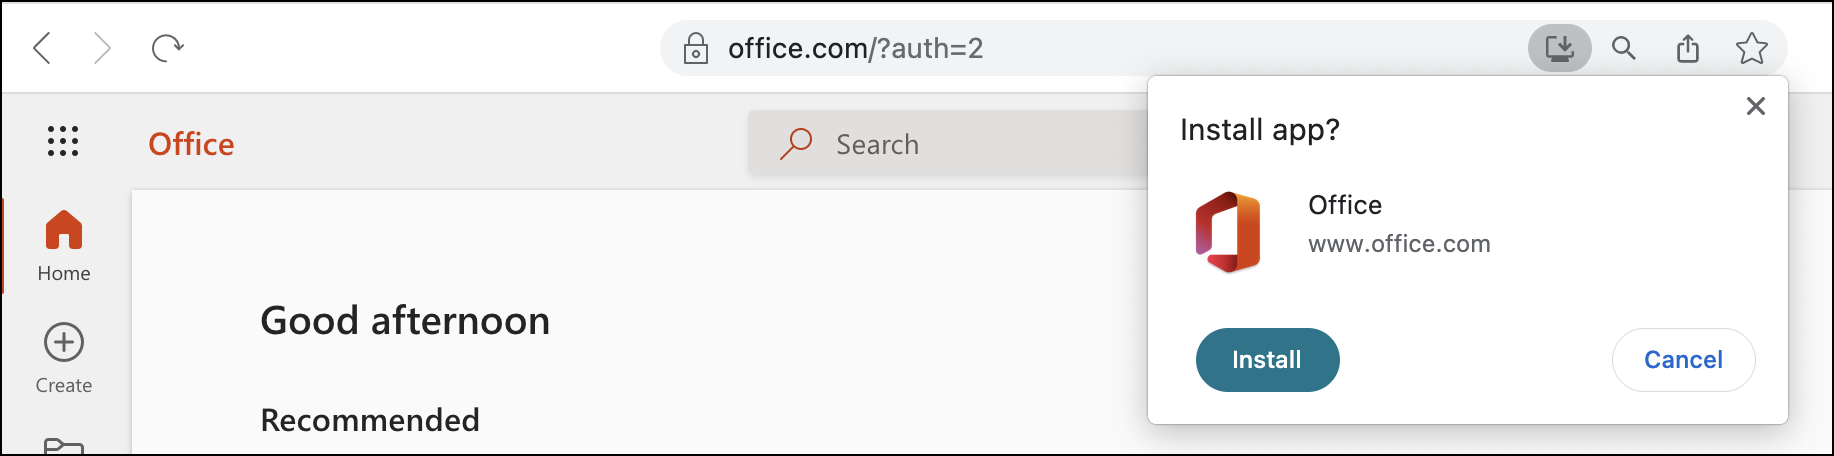Close the Install app dialog
This screenshot has width=1834, height=456.
pyautogui.click(x=1755, y=106)
